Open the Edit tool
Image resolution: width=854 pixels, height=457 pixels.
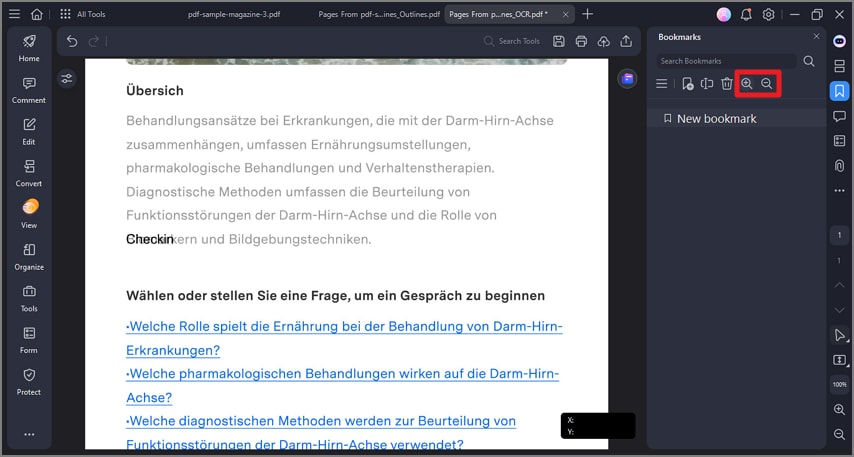pyautogui.click(x=29, y=132)
